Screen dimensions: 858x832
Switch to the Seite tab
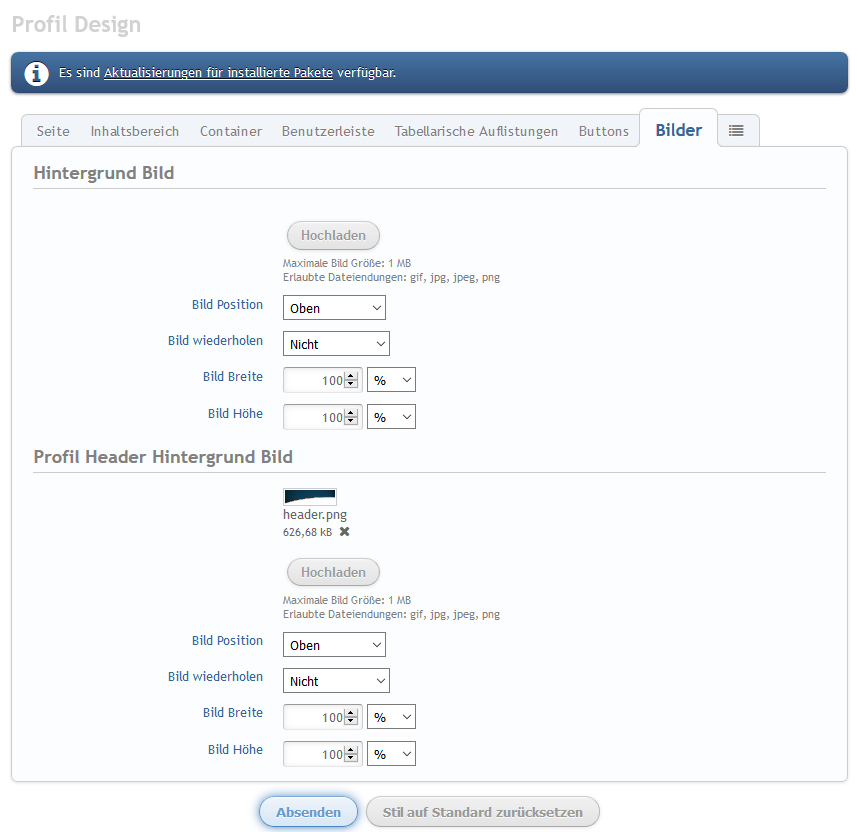(x=53, y=131)
